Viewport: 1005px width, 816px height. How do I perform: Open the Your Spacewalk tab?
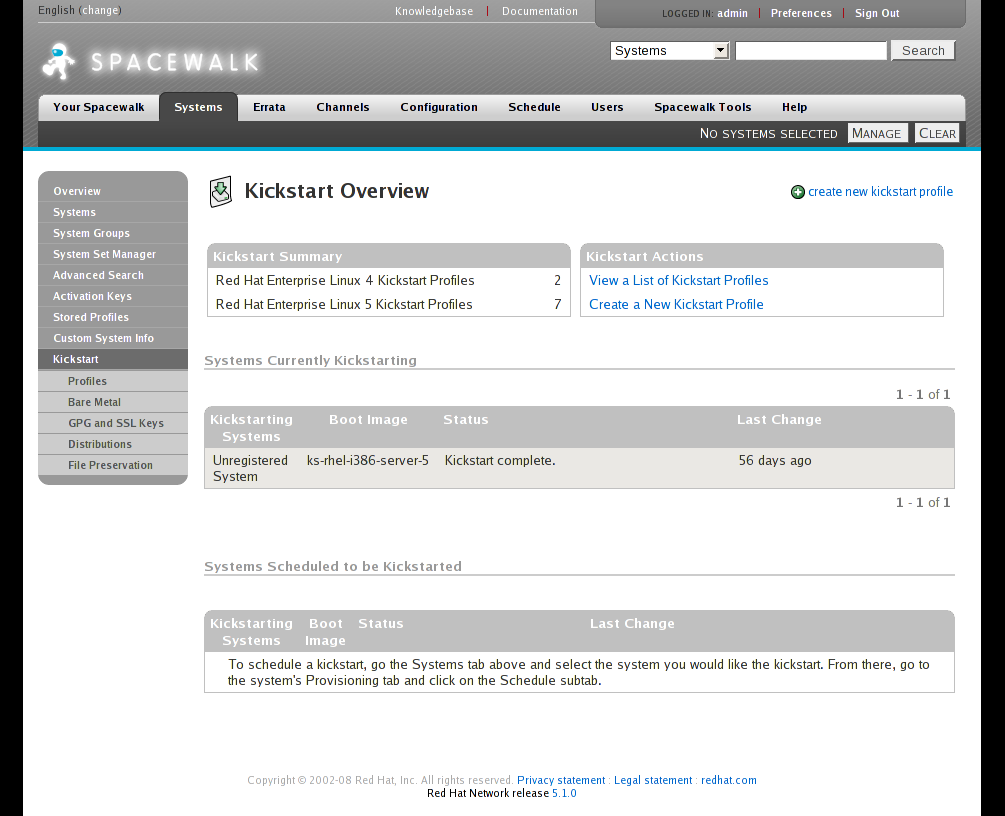[99, 107]
